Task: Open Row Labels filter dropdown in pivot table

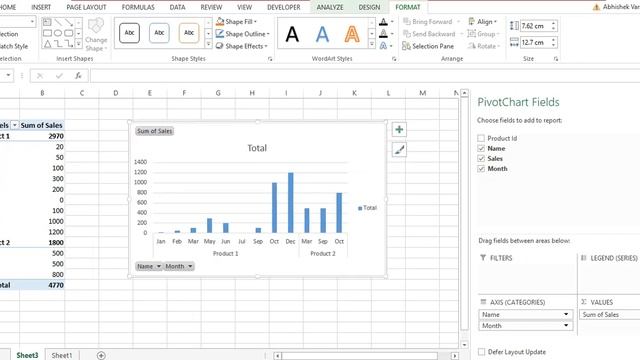Action: [15, 125]
